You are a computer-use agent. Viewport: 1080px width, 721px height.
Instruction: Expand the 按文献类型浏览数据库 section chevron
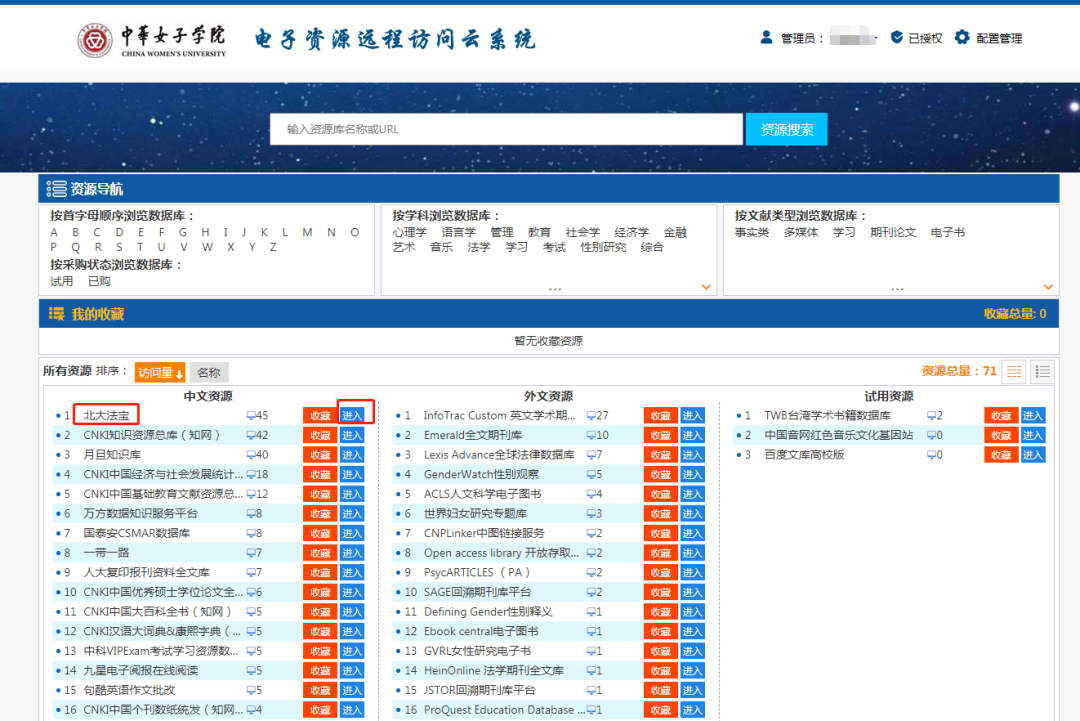click(1048, 287)
